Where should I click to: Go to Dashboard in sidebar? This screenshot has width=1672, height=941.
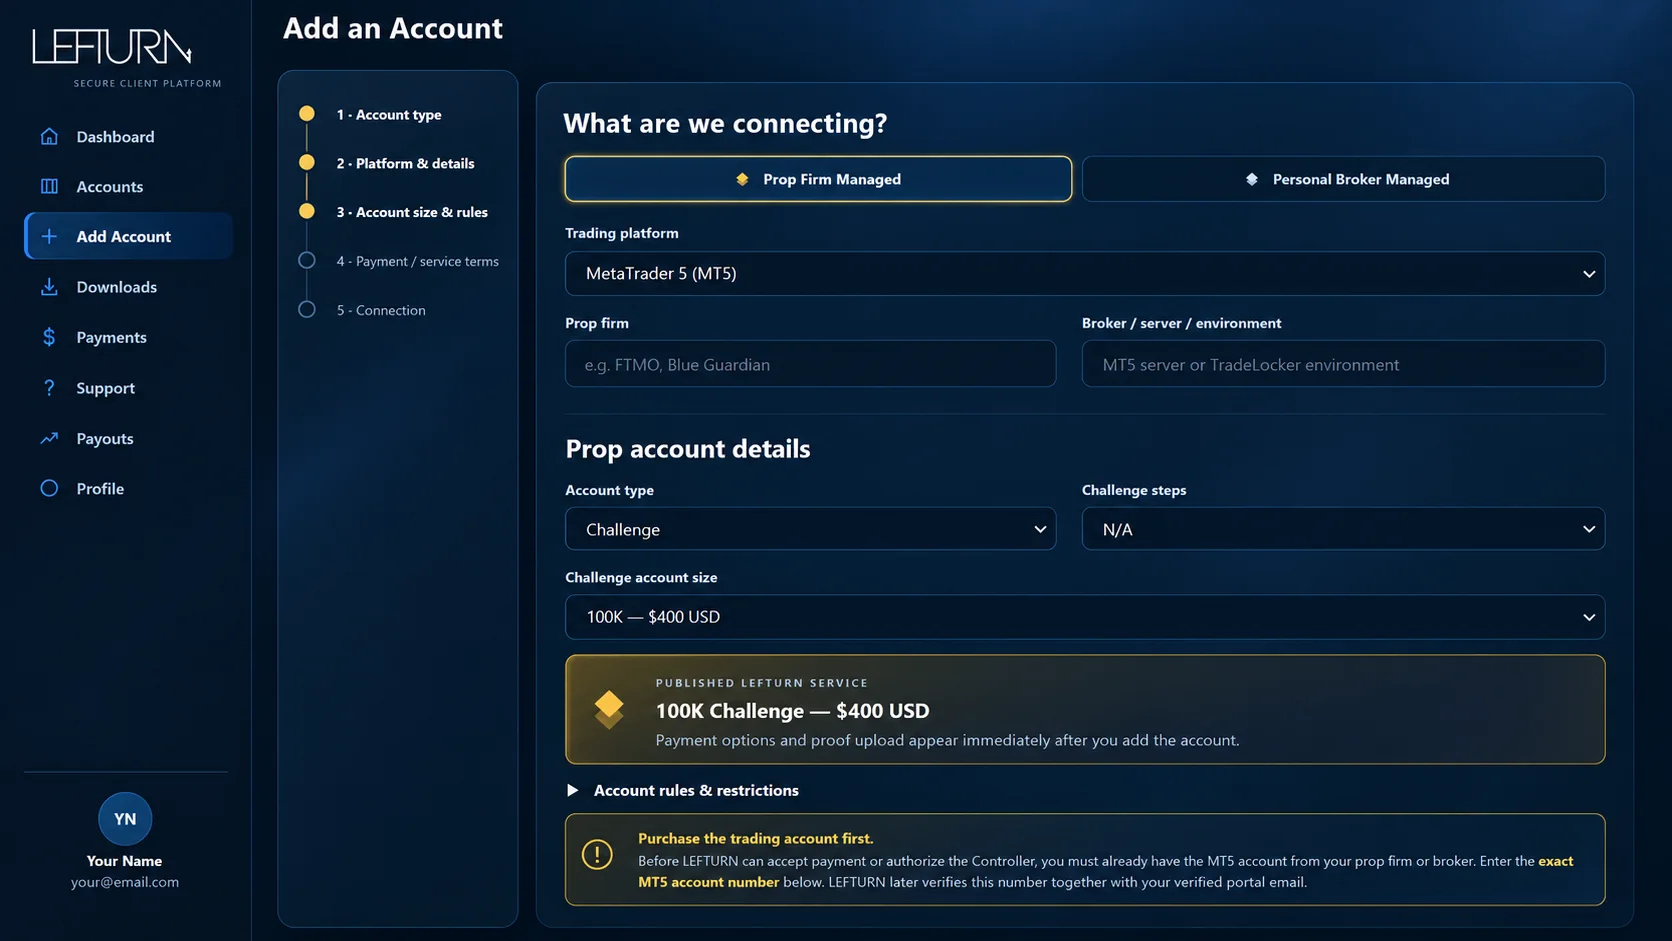tap(128, 136)
